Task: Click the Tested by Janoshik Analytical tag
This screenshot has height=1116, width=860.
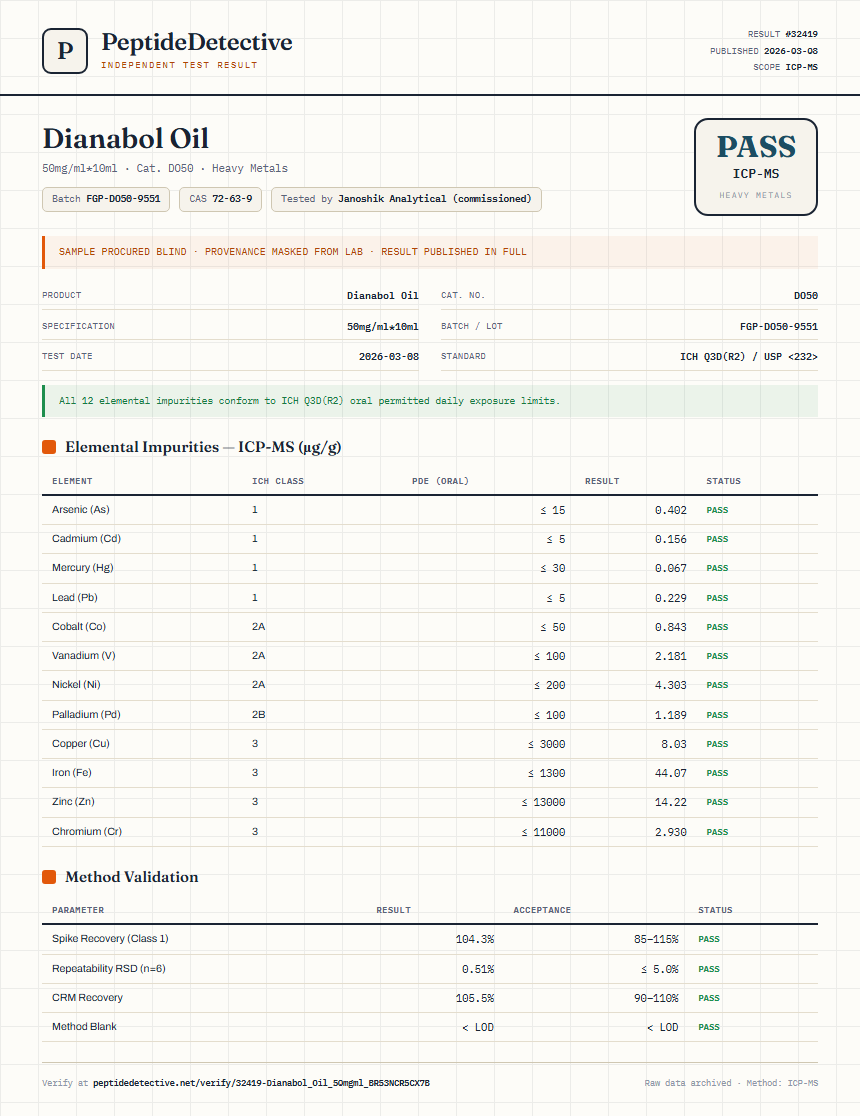Action: [x=406, y=199]
